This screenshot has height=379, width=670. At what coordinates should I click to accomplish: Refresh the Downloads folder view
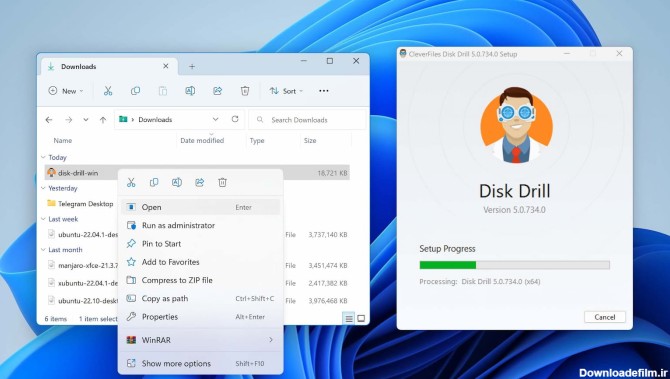pos(235,119)
